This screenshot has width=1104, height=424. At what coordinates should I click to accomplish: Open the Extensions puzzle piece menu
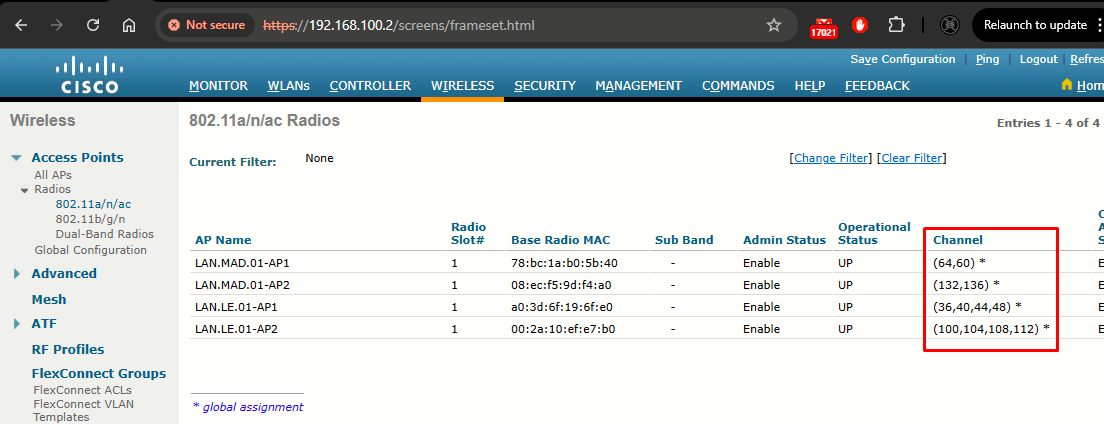(x=896, y=25)
